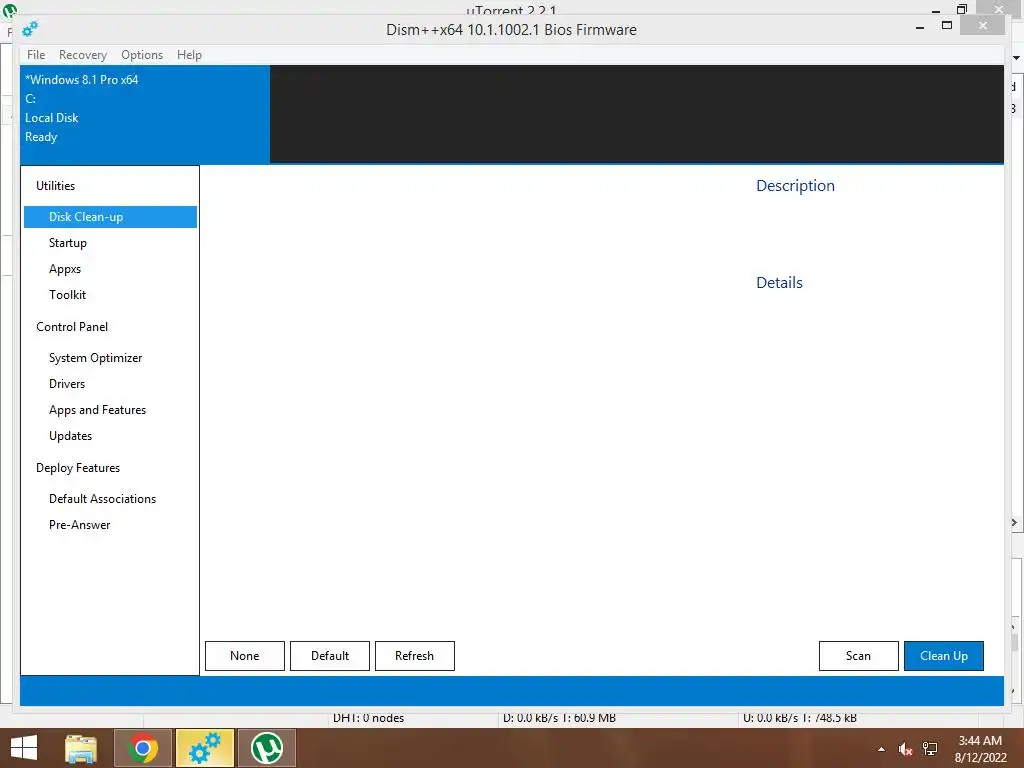Click the Refresh button
Screen dimensions: 1024x768
(415, 656)
